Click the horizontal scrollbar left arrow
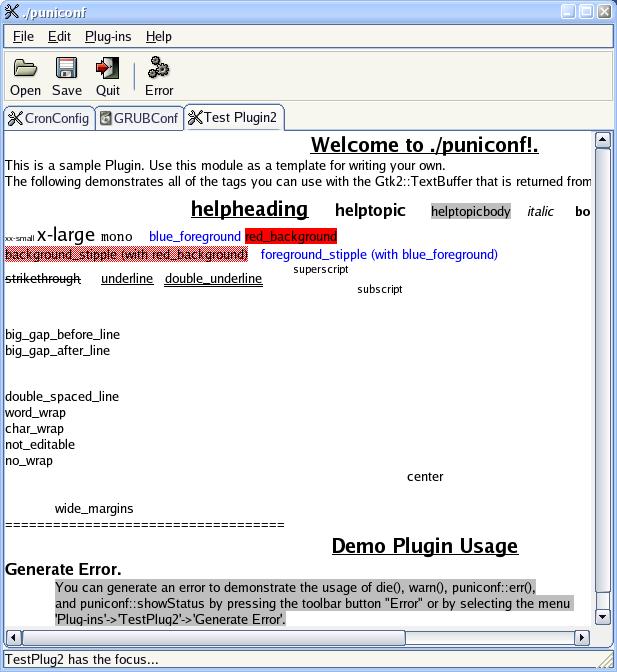 pos(13,638)
